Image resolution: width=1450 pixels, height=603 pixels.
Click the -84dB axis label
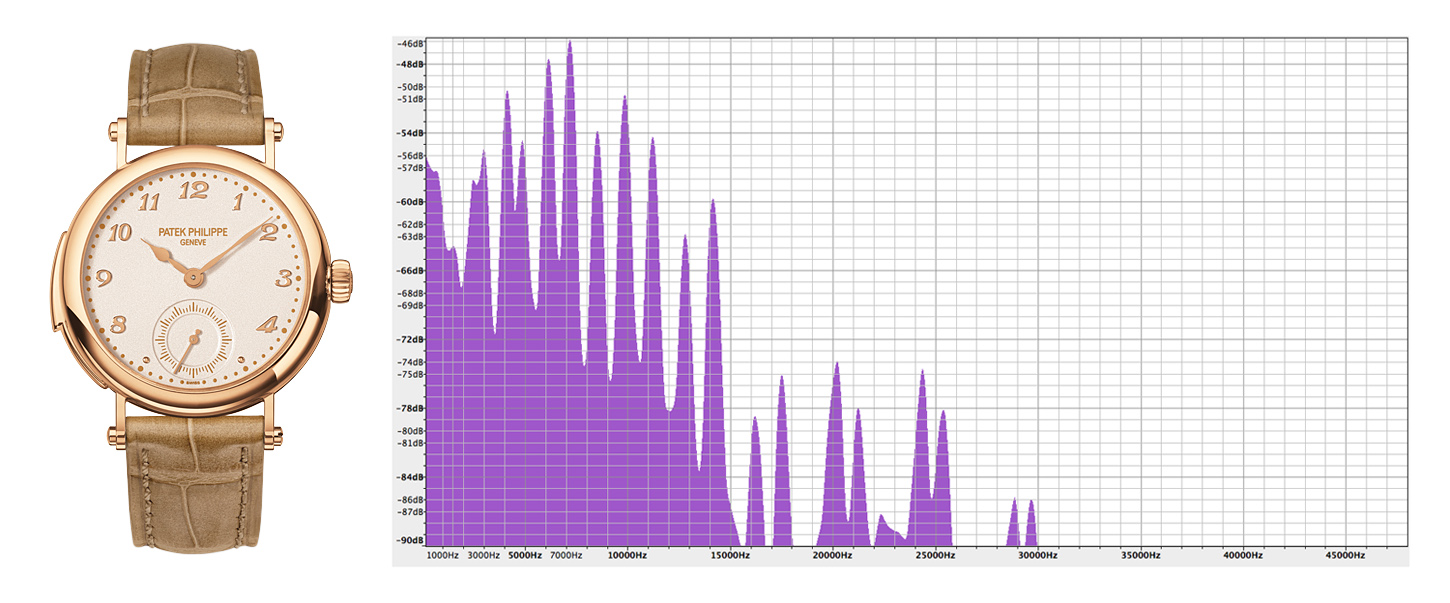coord(410,477)
